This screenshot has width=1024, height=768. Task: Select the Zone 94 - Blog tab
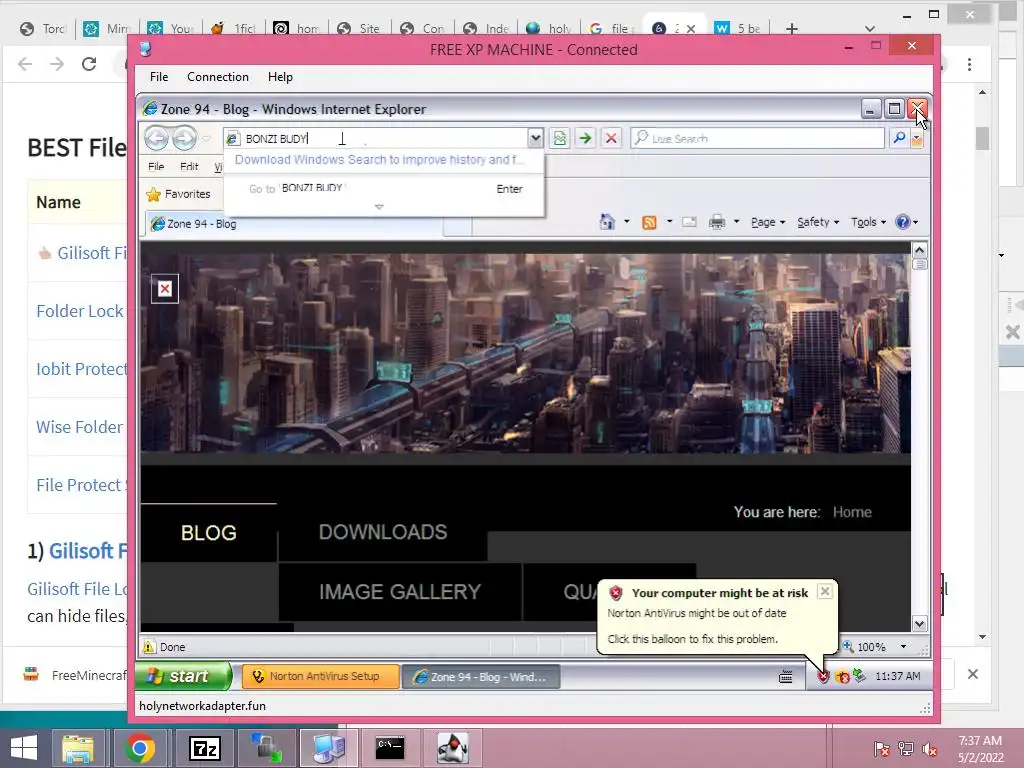coord(294,224)
